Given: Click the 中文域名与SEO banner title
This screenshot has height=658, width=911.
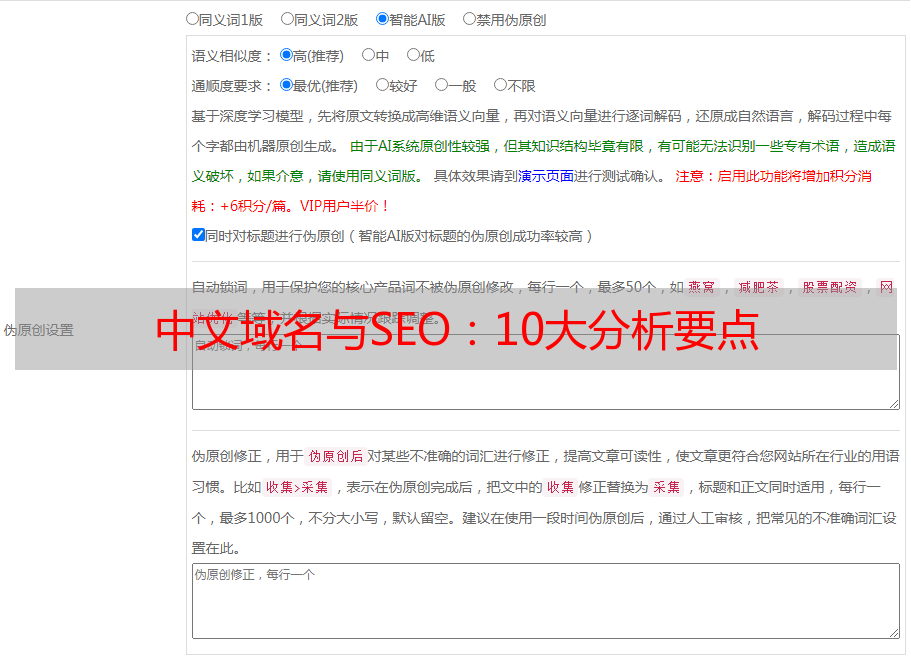Looking at the screenshot, I should (x=457, y=330).
